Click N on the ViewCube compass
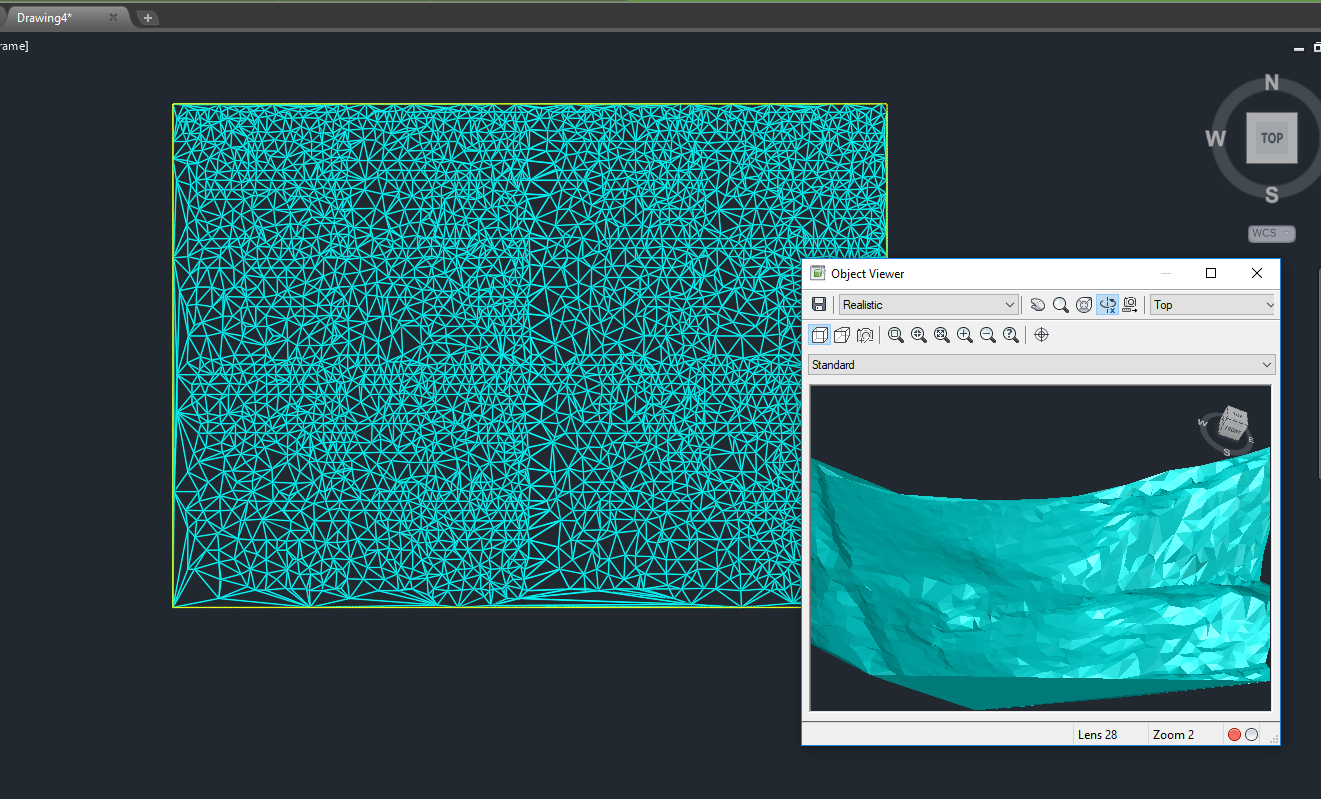The height and width of the screenshot is (799, 1321). (x=1272, y=83)
